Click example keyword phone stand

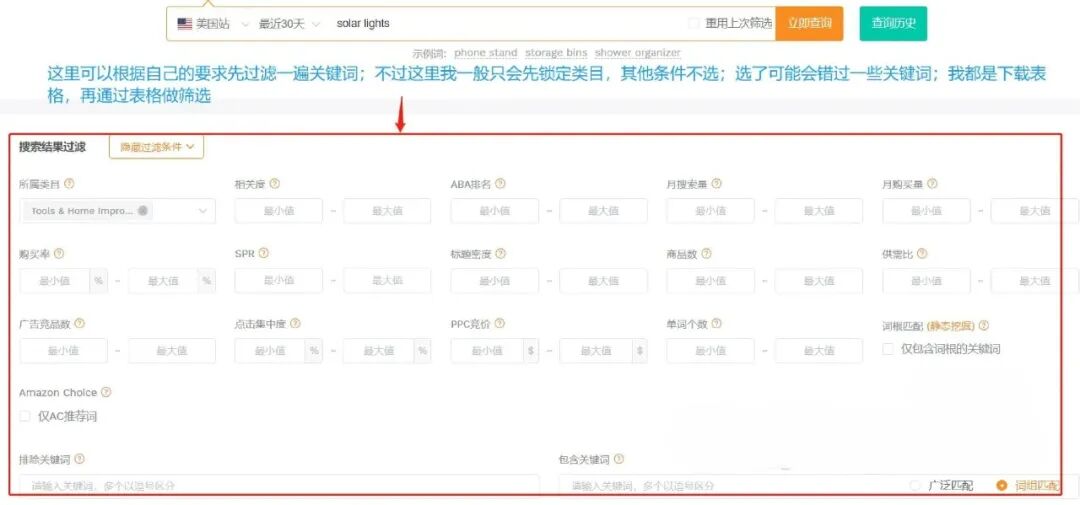(486, 53)
